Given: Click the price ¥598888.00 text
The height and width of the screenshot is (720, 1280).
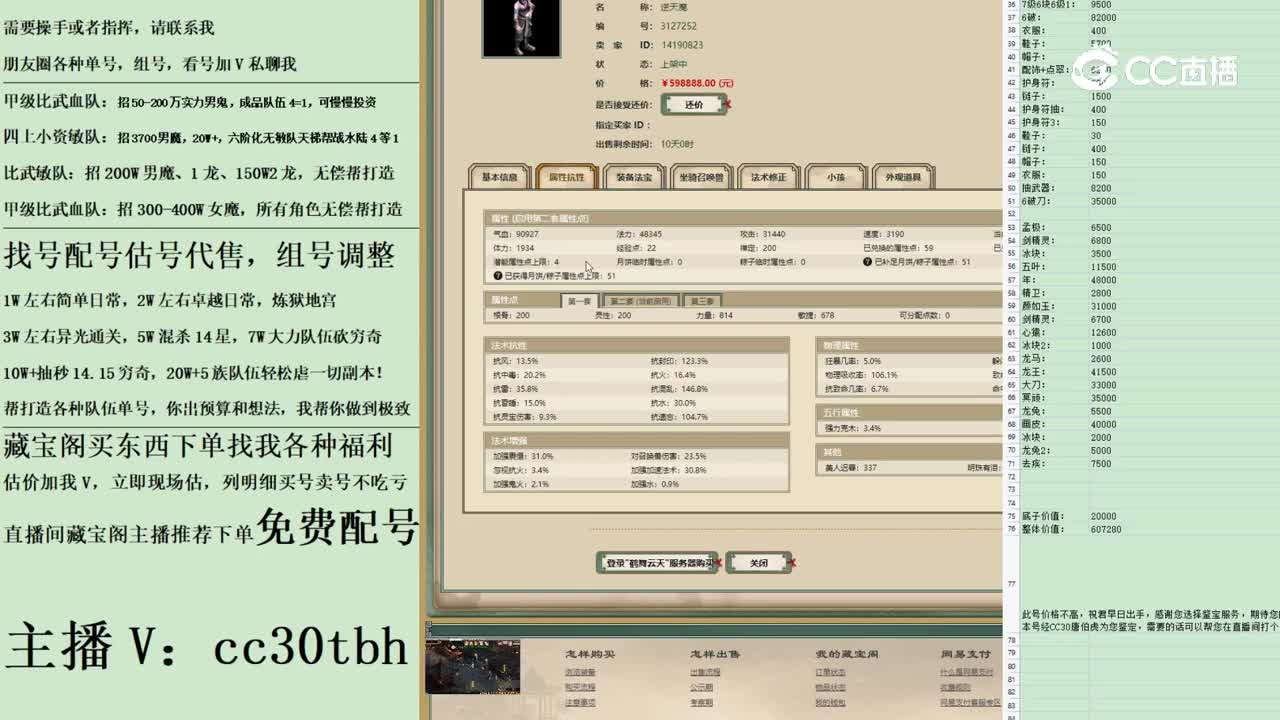Looking at the screenshot, I should (x=697, y=83).
